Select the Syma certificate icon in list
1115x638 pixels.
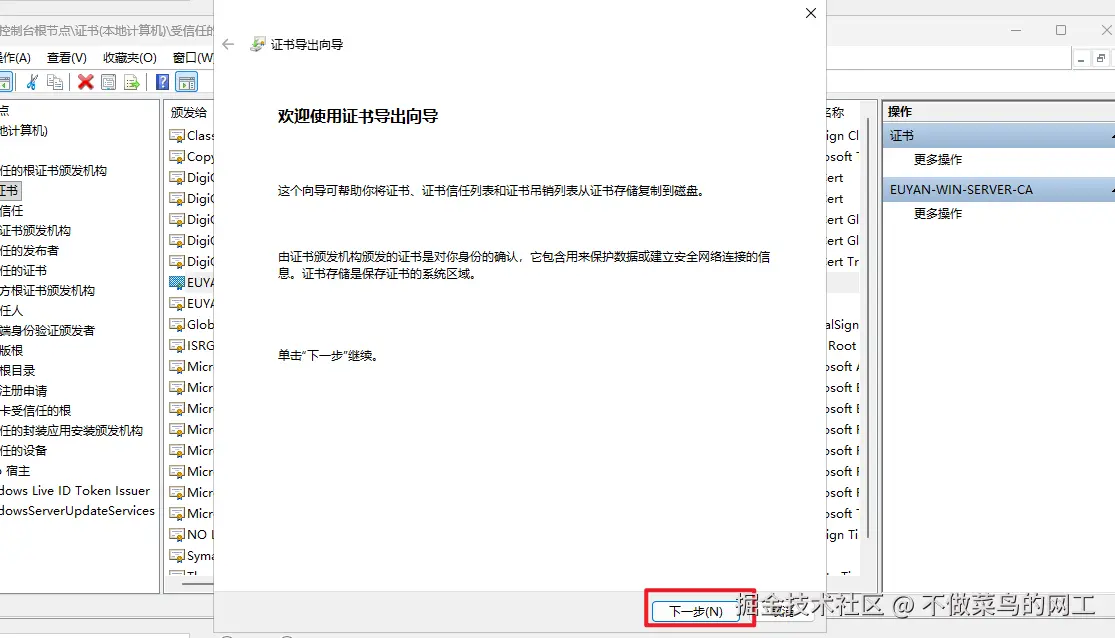coord(177,555)
